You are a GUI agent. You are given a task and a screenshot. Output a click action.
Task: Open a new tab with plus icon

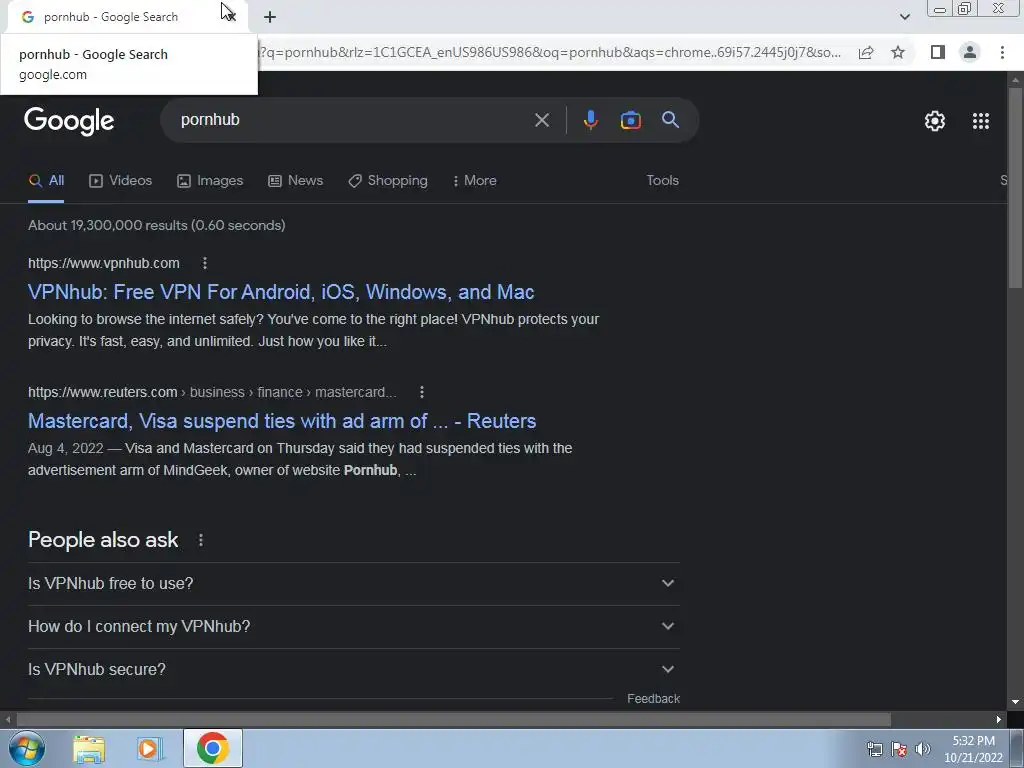(270, 17)
